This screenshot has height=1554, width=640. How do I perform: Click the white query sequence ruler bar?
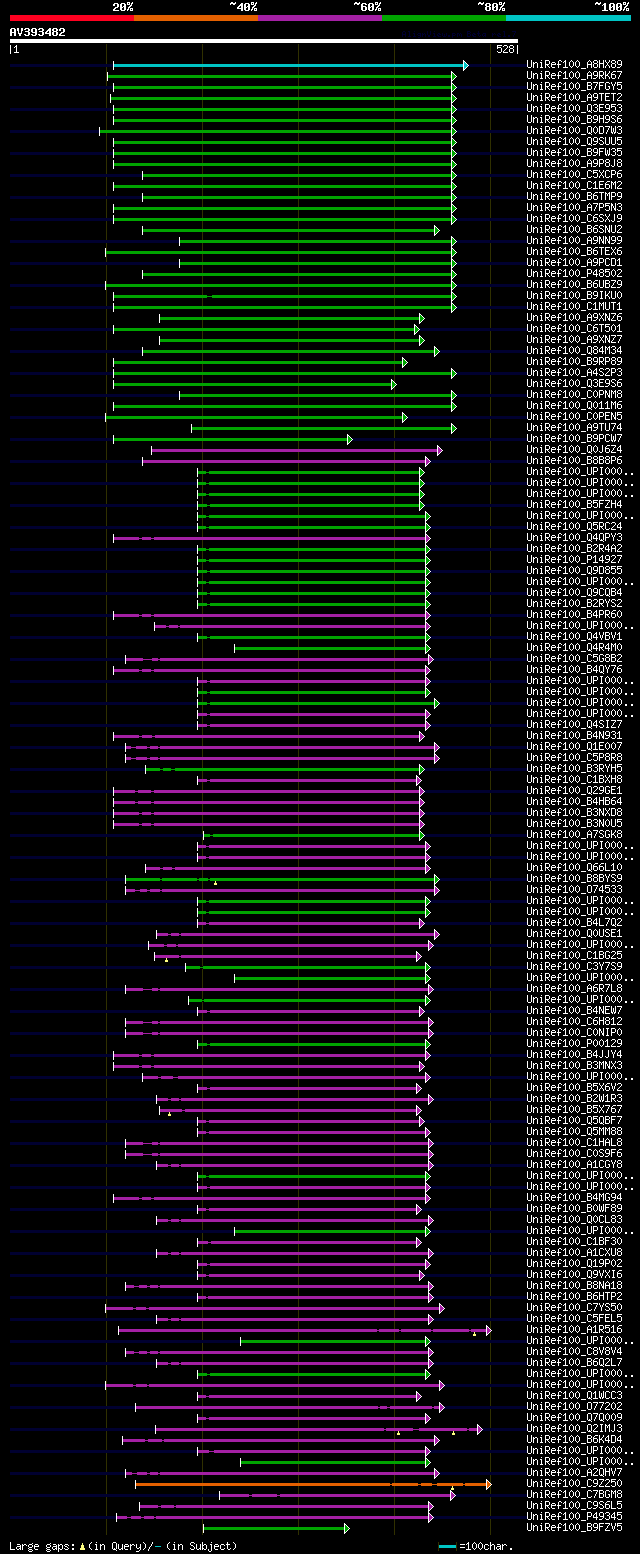(x=264, y=41)
